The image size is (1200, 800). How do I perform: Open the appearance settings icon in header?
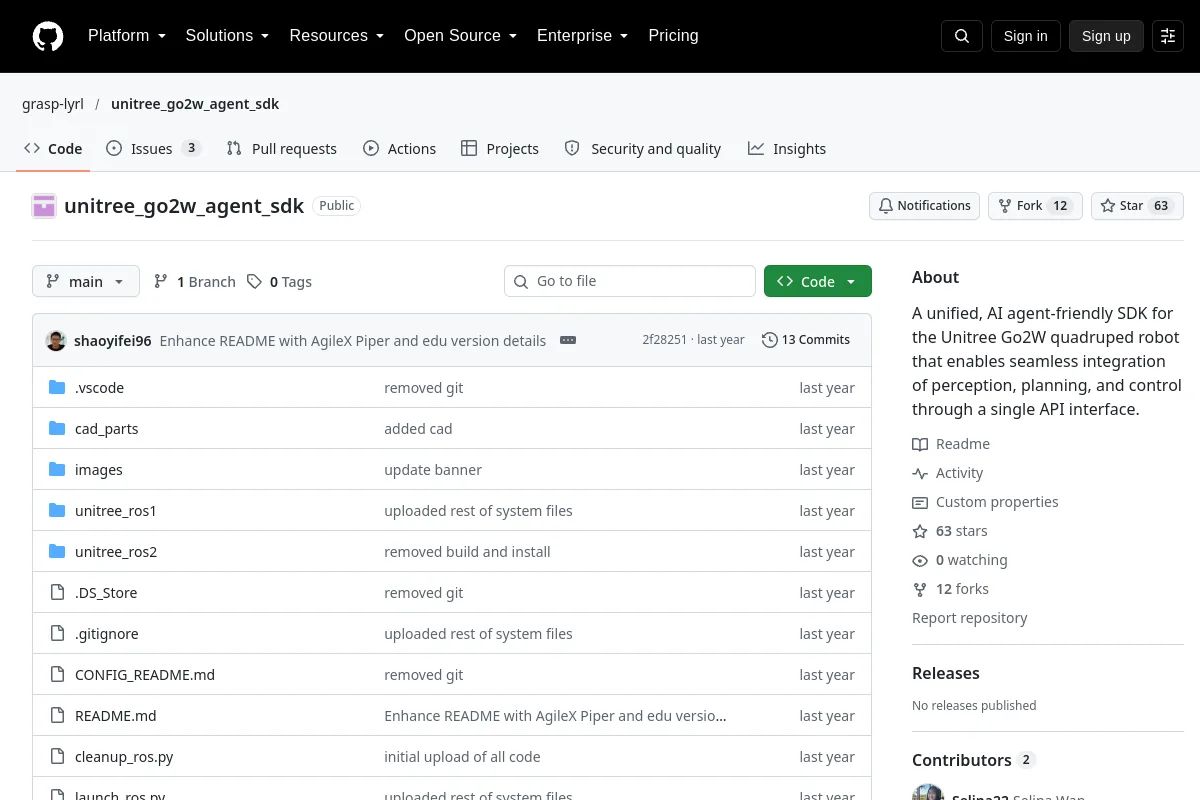click(x=1168, y=36)
